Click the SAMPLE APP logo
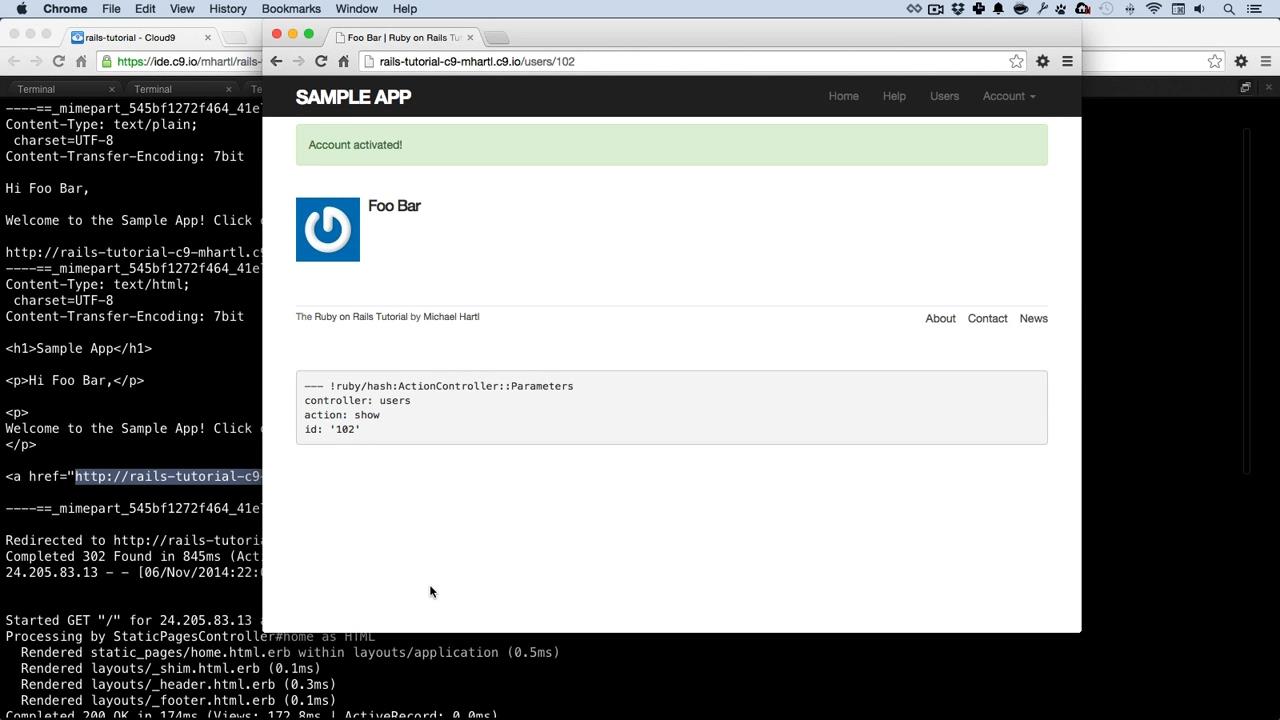The height and width of the screenshot is (720, 1280). (x=353, y=97)
